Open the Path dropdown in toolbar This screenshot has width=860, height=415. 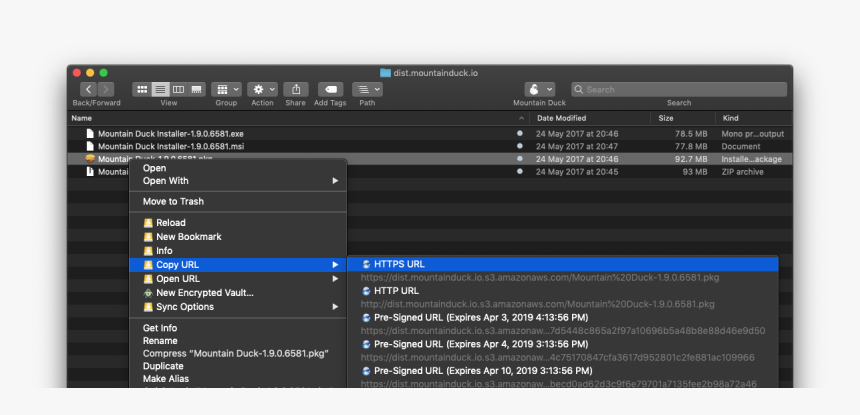pyautogui.click(x=367, y=89)
